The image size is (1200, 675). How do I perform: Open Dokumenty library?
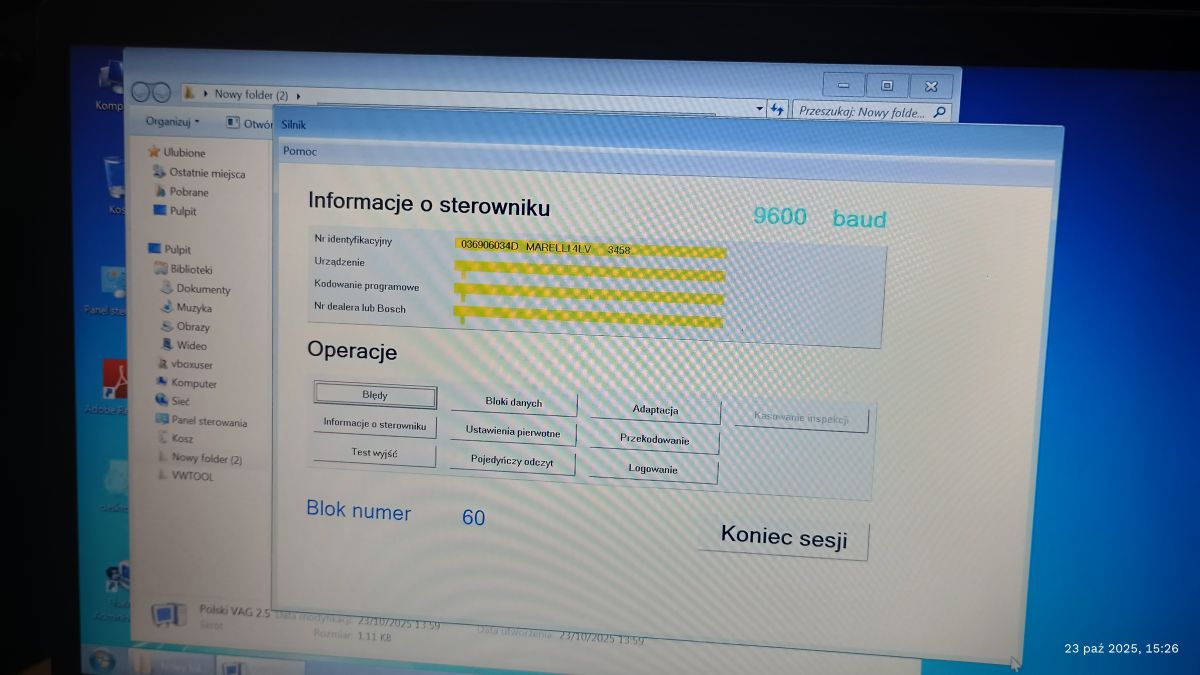[x=196, y=289]
